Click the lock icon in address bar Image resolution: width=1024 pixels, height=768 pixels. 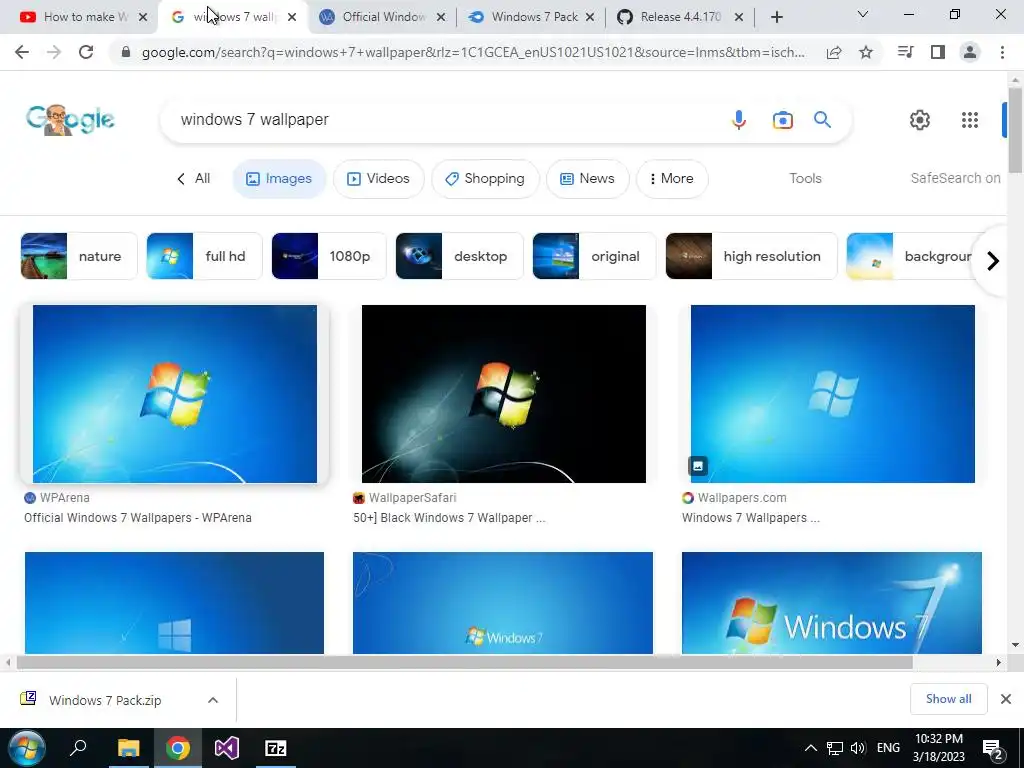click(x=126, y=52)
